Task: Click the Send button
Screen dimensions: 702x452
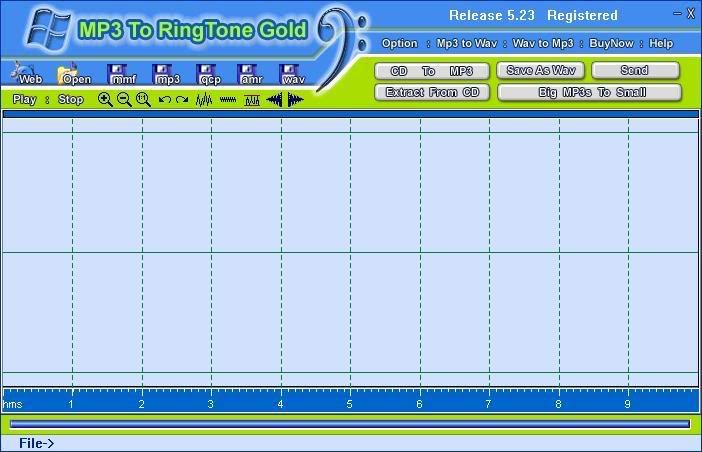Action: coord(635,70)
